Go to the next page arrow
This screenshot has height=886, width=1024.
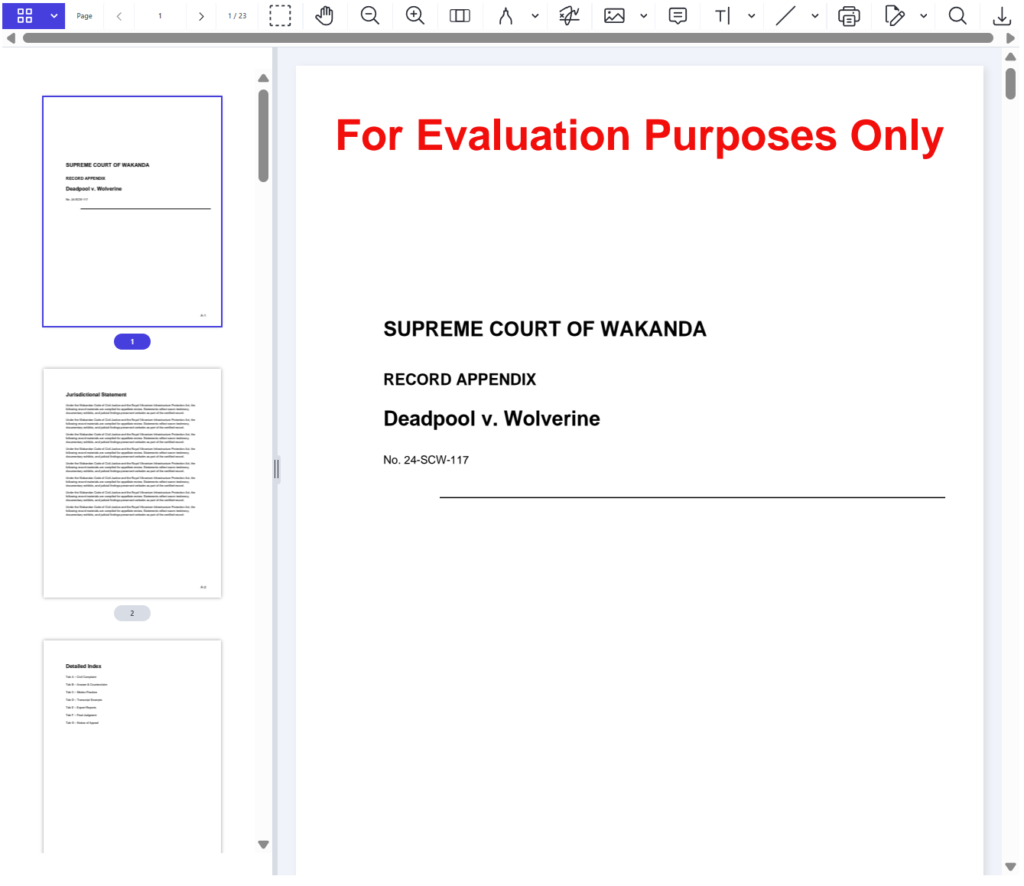tap(201, 16)
